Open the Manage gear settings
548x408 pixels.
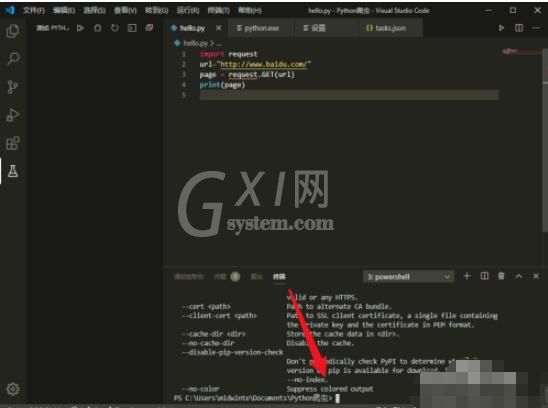click(x=13, y=389)
